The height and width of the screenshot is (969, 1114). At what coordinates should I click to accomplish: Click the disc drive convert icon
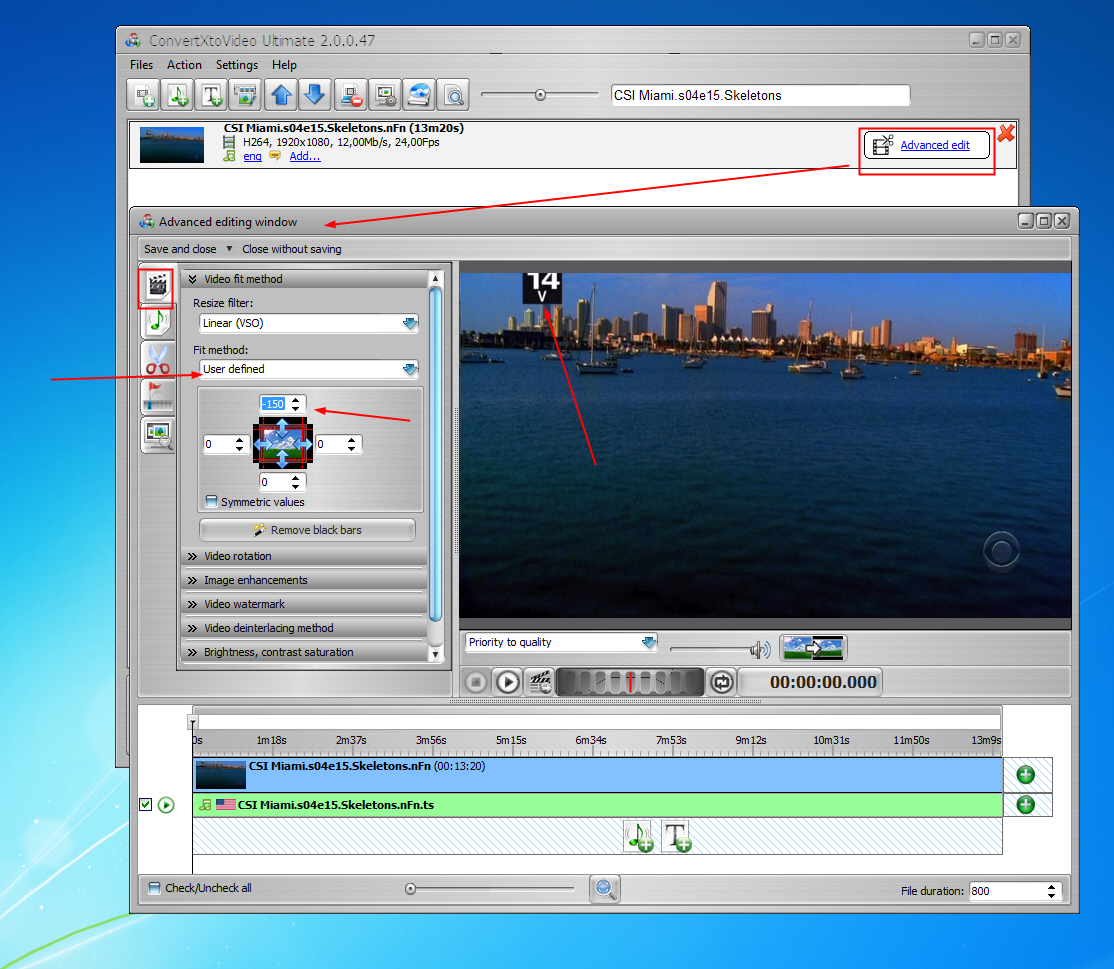click(419, 94)
